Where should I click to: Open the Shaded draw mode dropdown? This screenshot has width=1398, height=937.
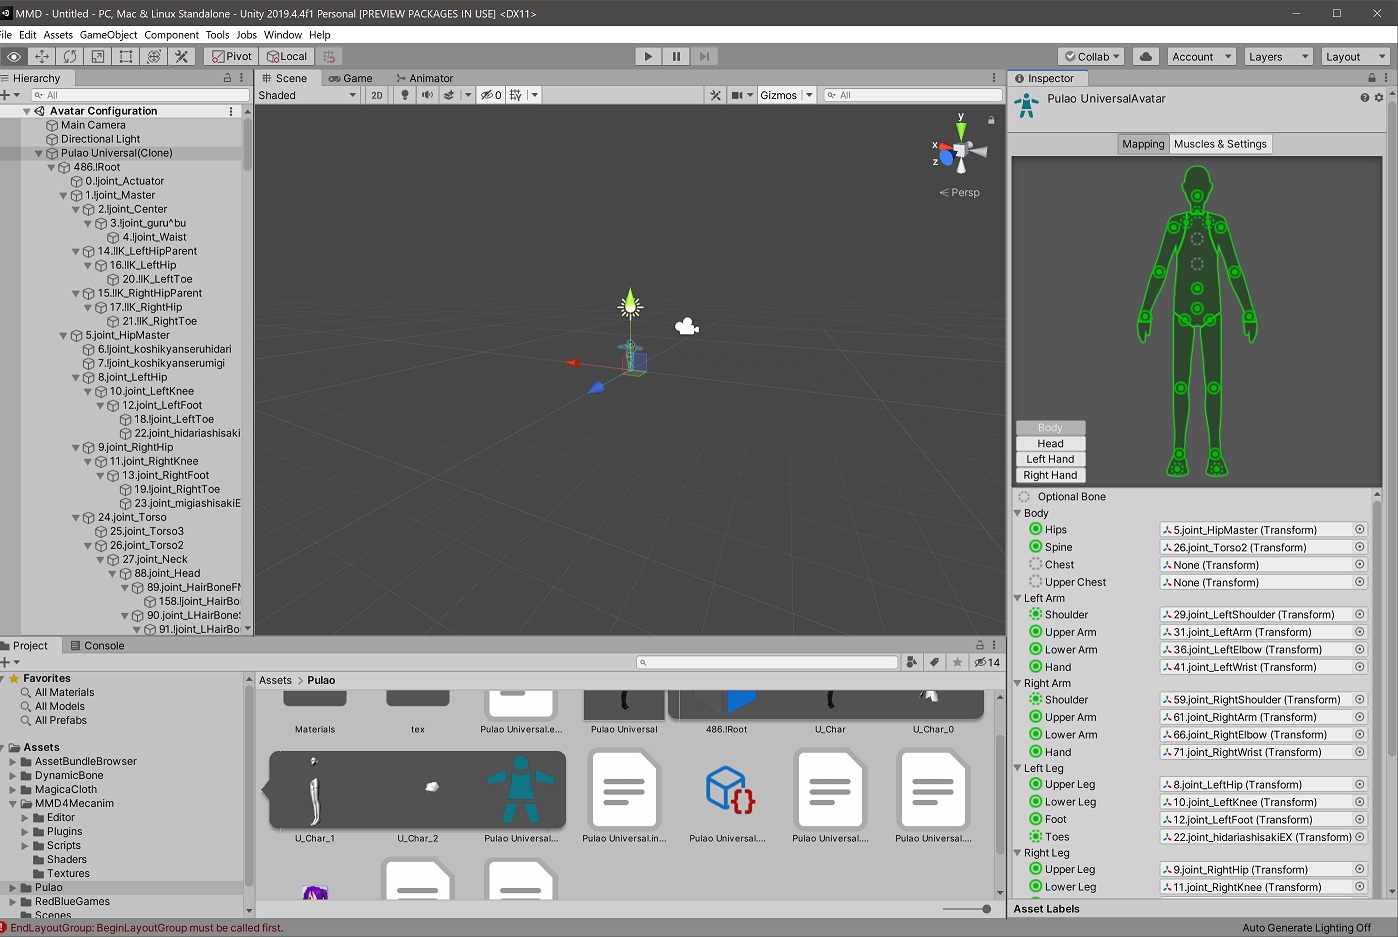pyautogui.click(x=307, y=95)
